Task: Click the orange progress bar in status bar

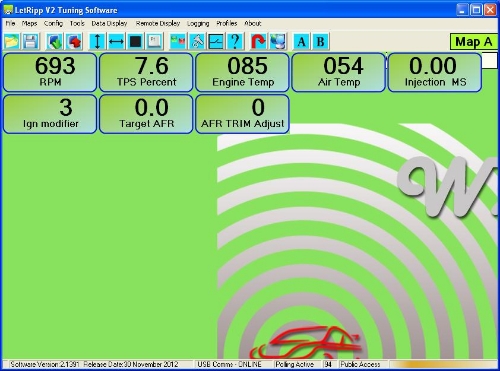Action: (x=443, y=364)
